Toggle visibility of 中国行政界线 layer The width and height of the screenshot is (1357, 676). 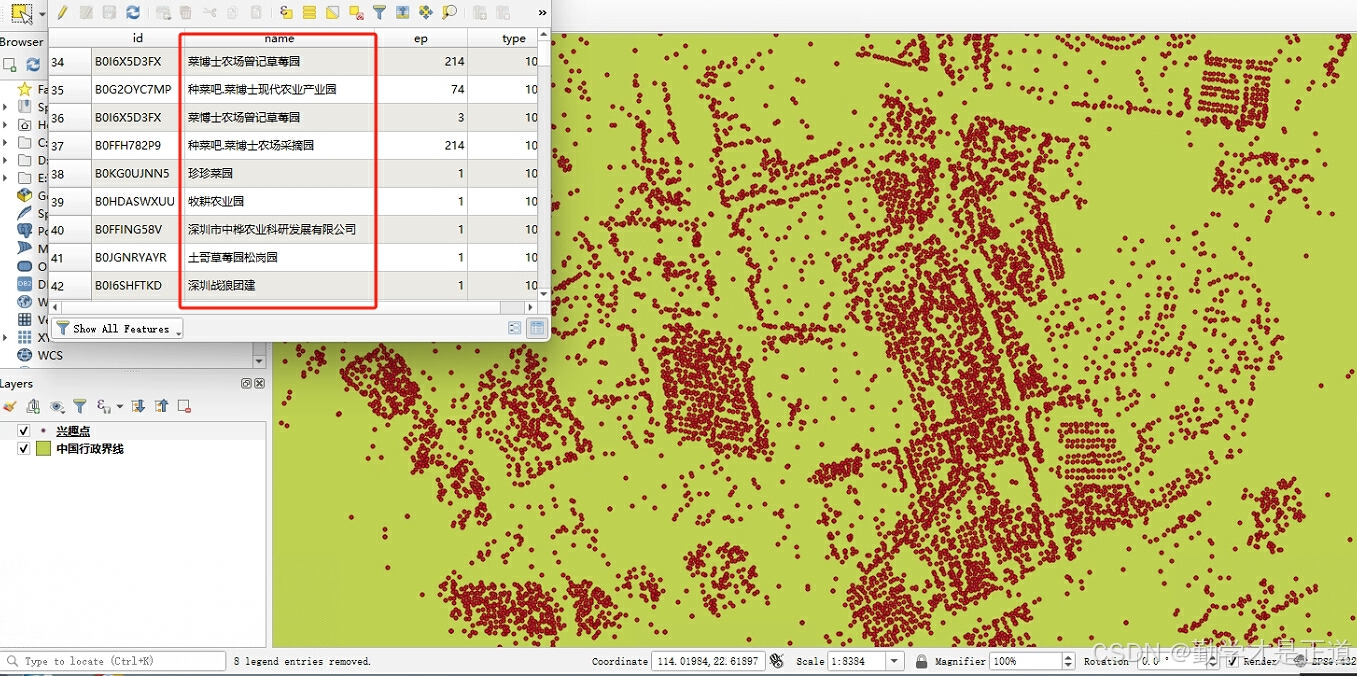24,449
